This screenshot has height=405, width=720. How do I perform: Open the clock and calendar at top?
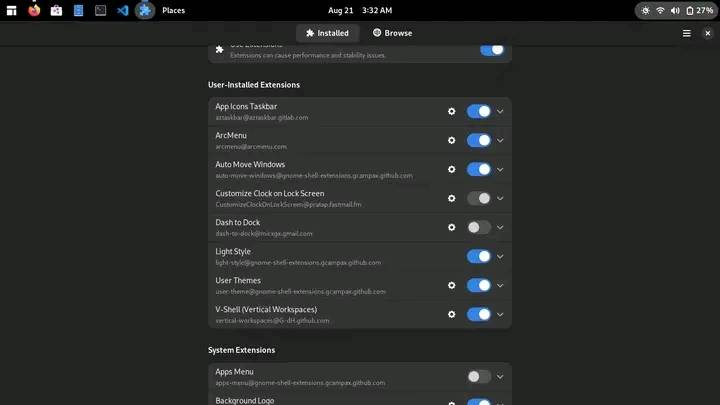coord(360,10)
